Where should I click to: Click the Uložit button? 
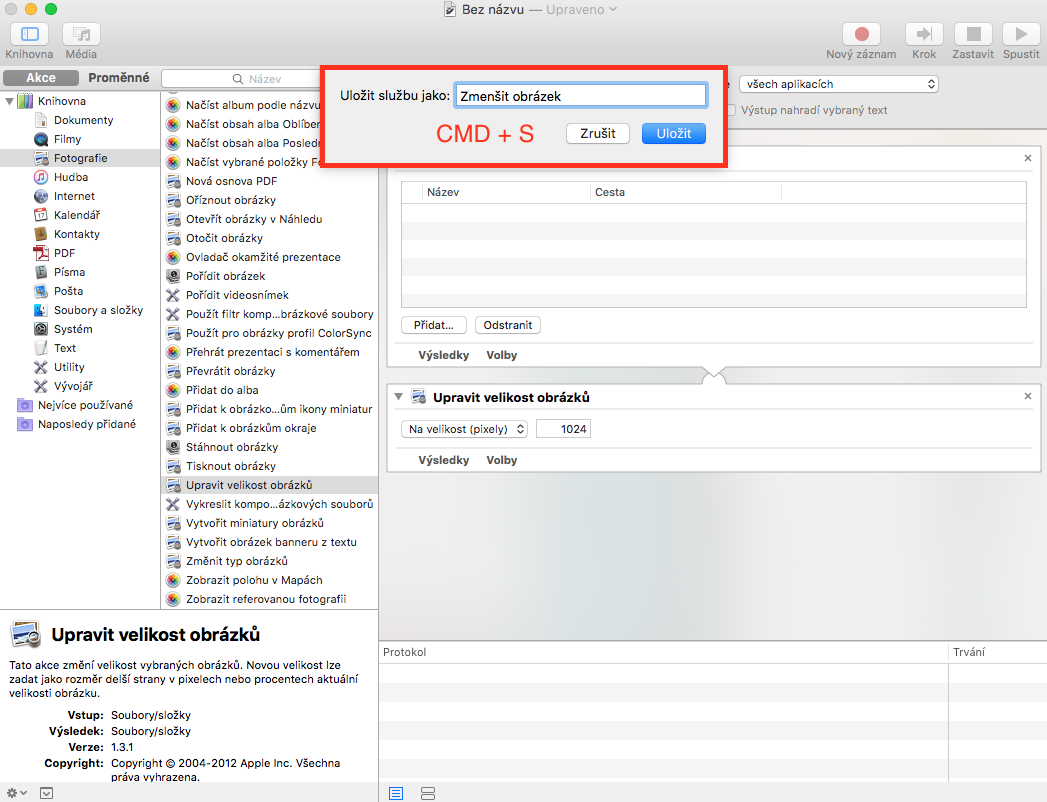674,133
